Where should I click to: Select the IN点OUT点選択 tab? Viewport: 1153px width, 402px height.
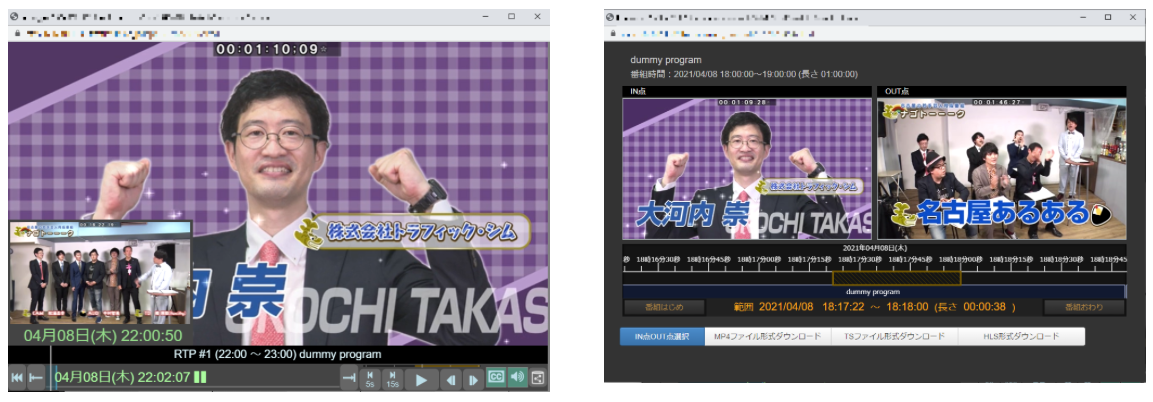pyautogui.click(x=662, y=337)
